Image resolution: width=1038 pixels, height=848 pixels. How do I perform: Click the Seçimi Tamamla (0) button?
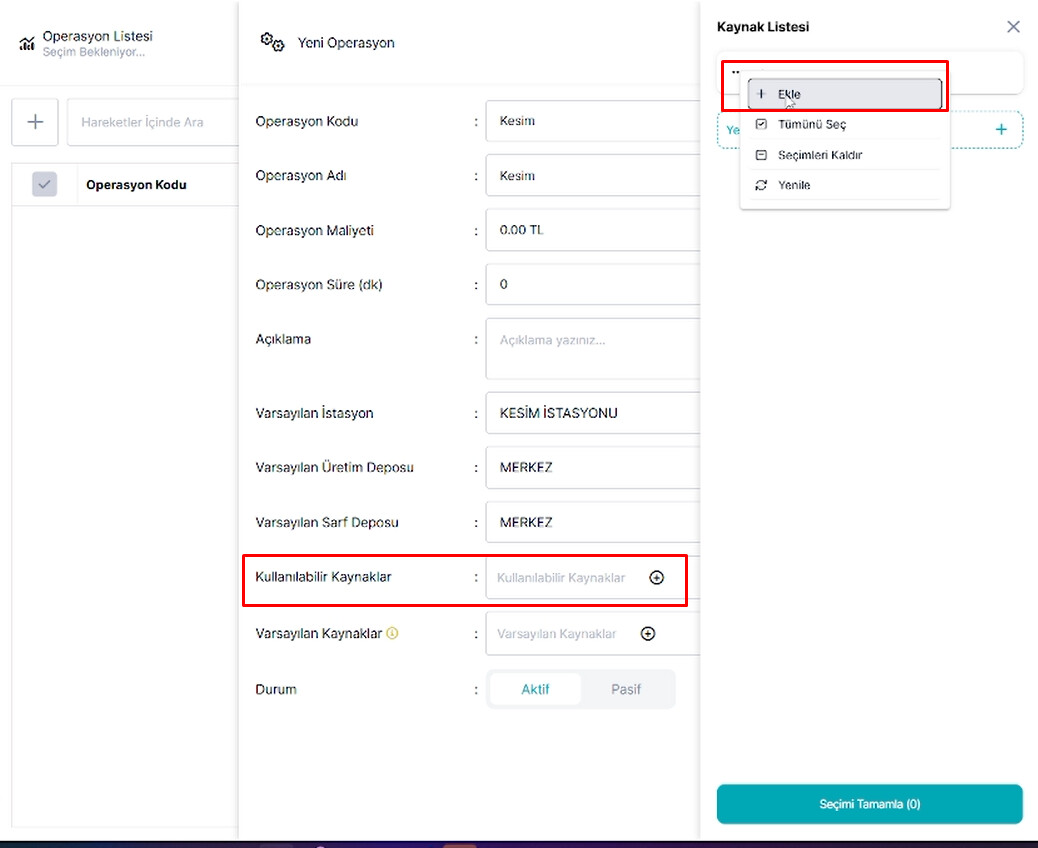869,804
